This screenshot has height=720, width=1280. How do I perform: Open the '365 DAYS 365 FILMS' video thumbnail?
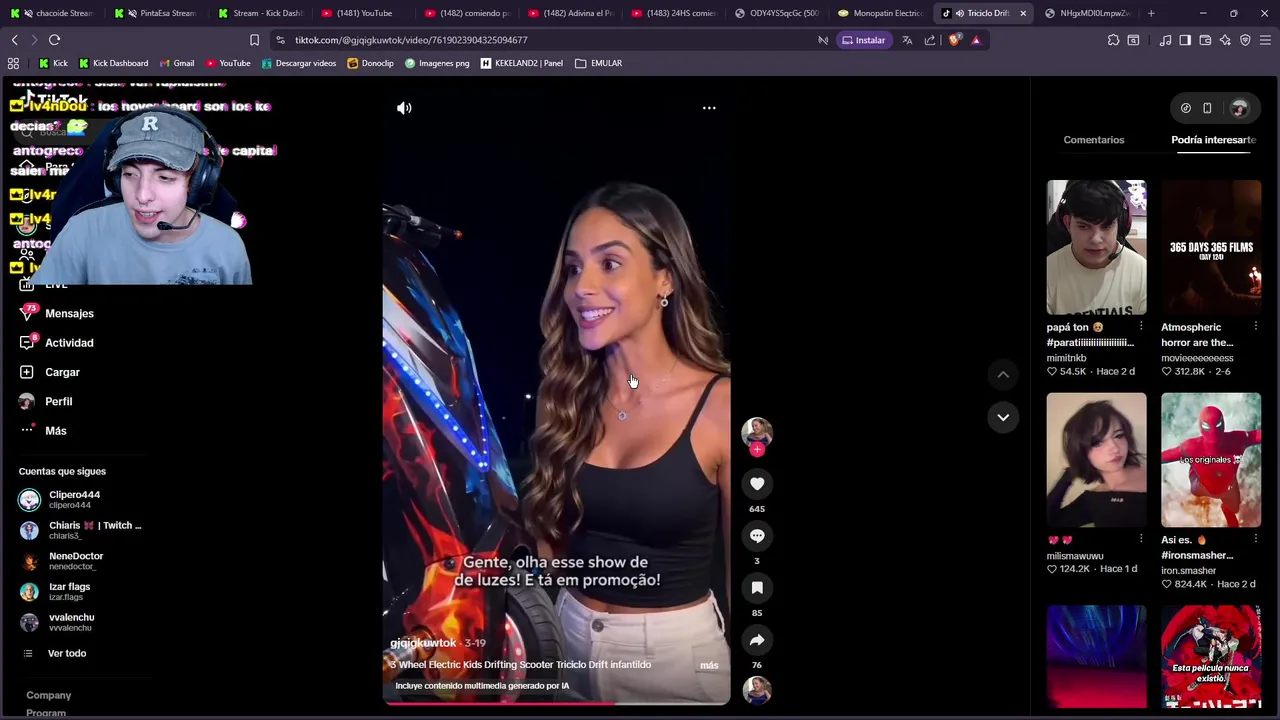(1211, 247)
